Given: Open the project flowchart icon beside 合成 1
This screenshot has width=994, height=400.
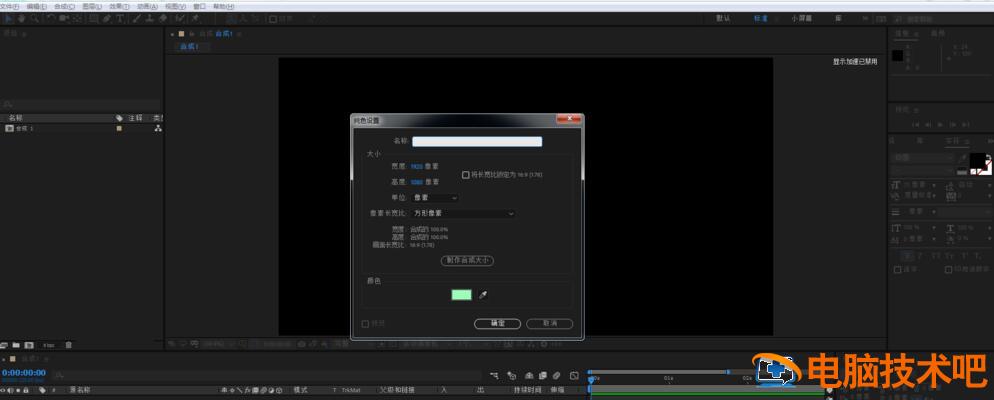Looking at the screenshot, I should click(x=158, y=128).
